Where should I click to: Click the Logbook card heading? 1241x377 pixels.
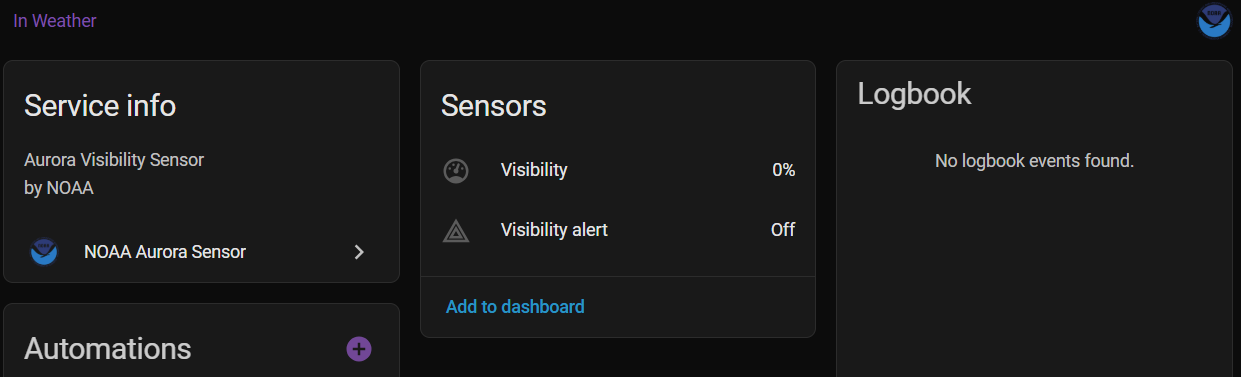[x=915, y=93]
